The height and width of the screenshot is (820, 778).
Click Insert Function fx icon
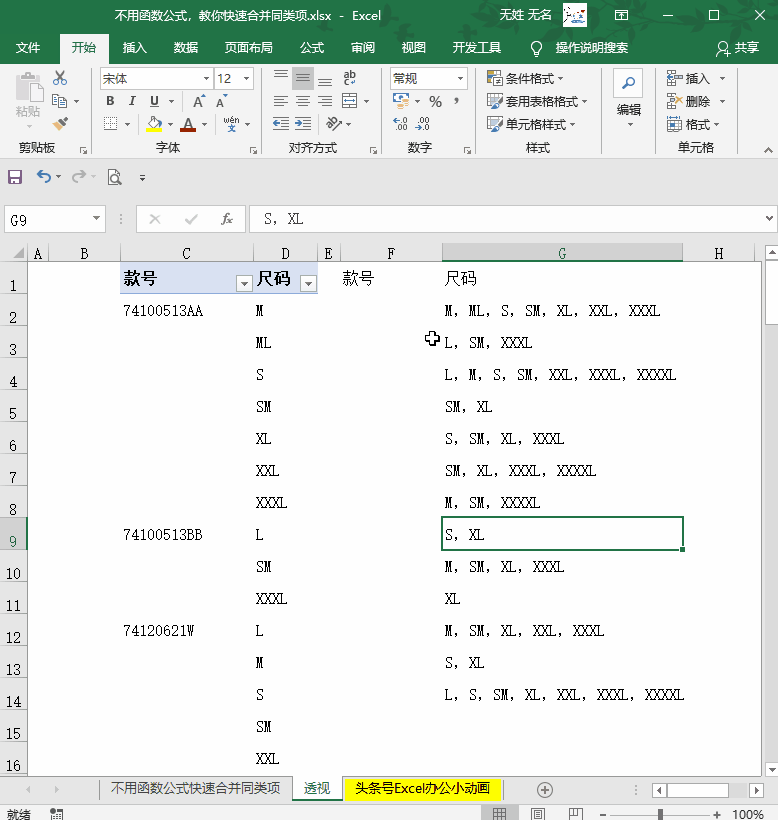tap(226, 219)
